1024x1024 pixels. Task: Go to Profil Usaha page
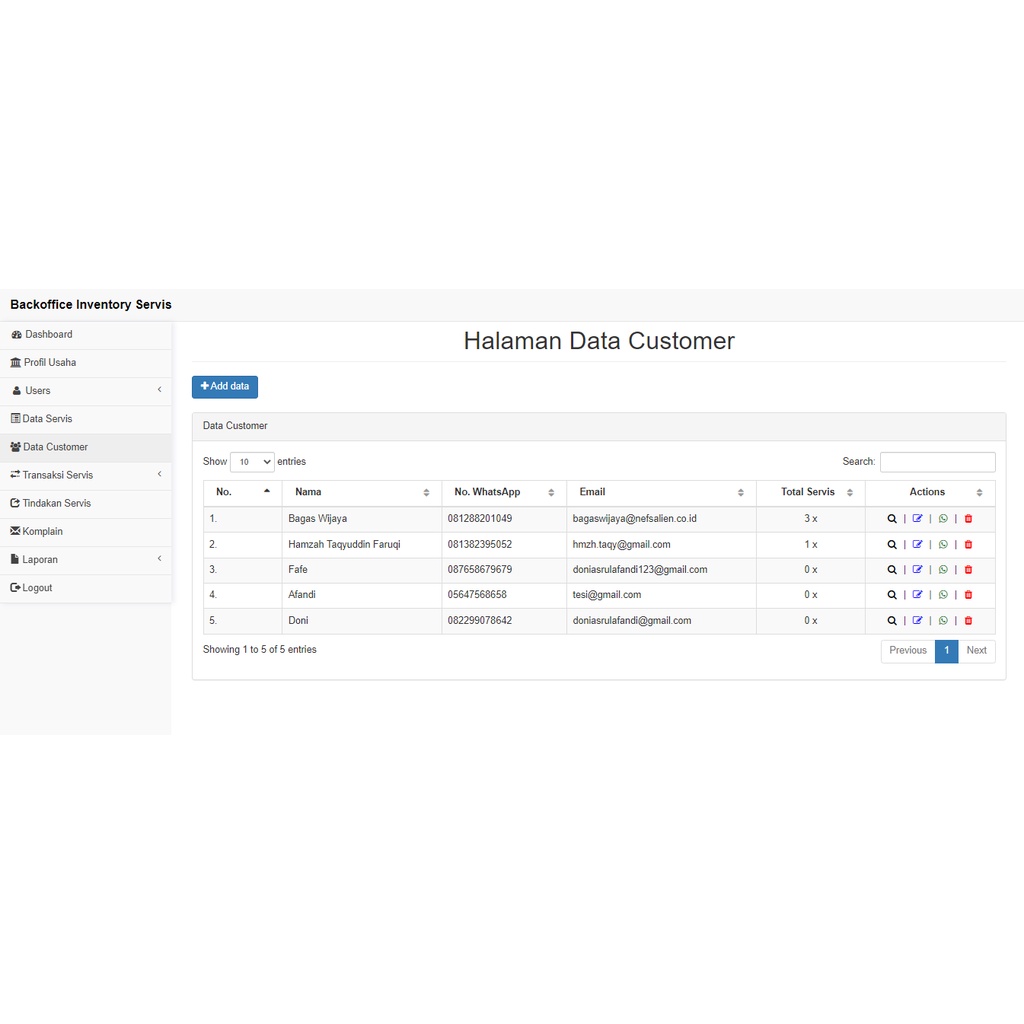click(x=86, y=362)
